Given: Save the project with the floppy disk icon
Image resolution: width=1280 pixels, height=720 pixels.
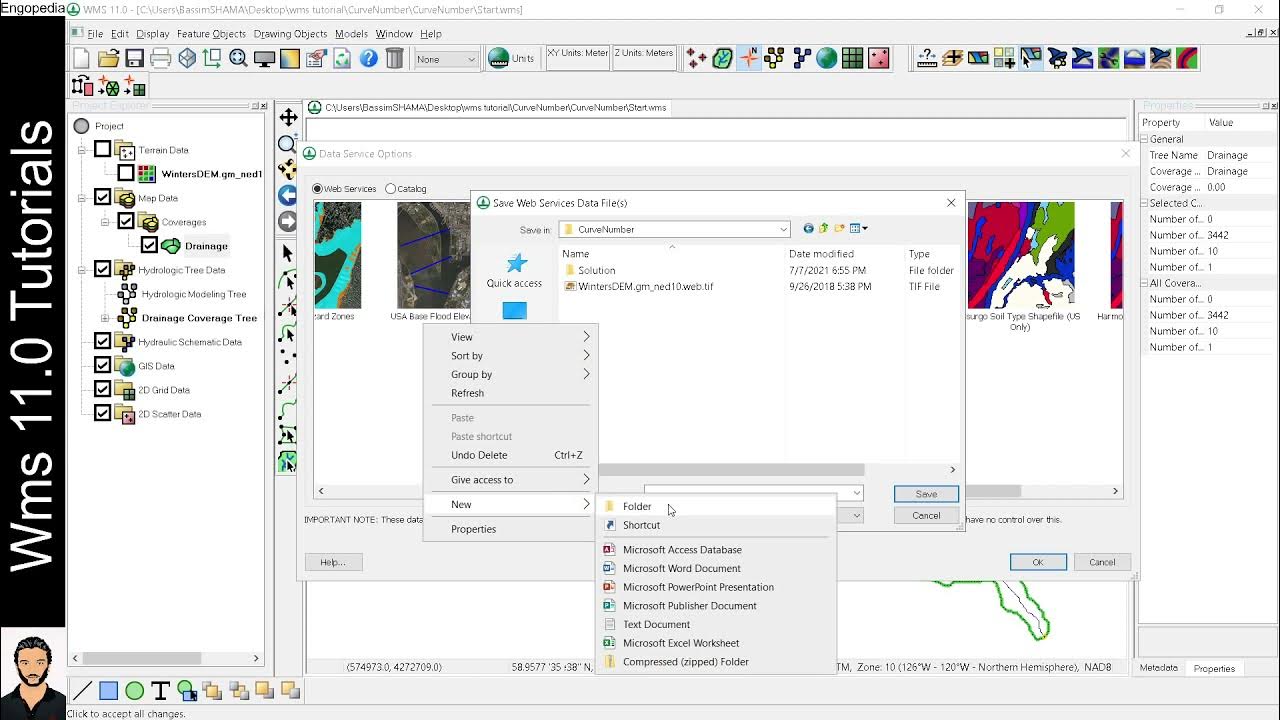Looking at the screenshot, I should click(134, 59).
